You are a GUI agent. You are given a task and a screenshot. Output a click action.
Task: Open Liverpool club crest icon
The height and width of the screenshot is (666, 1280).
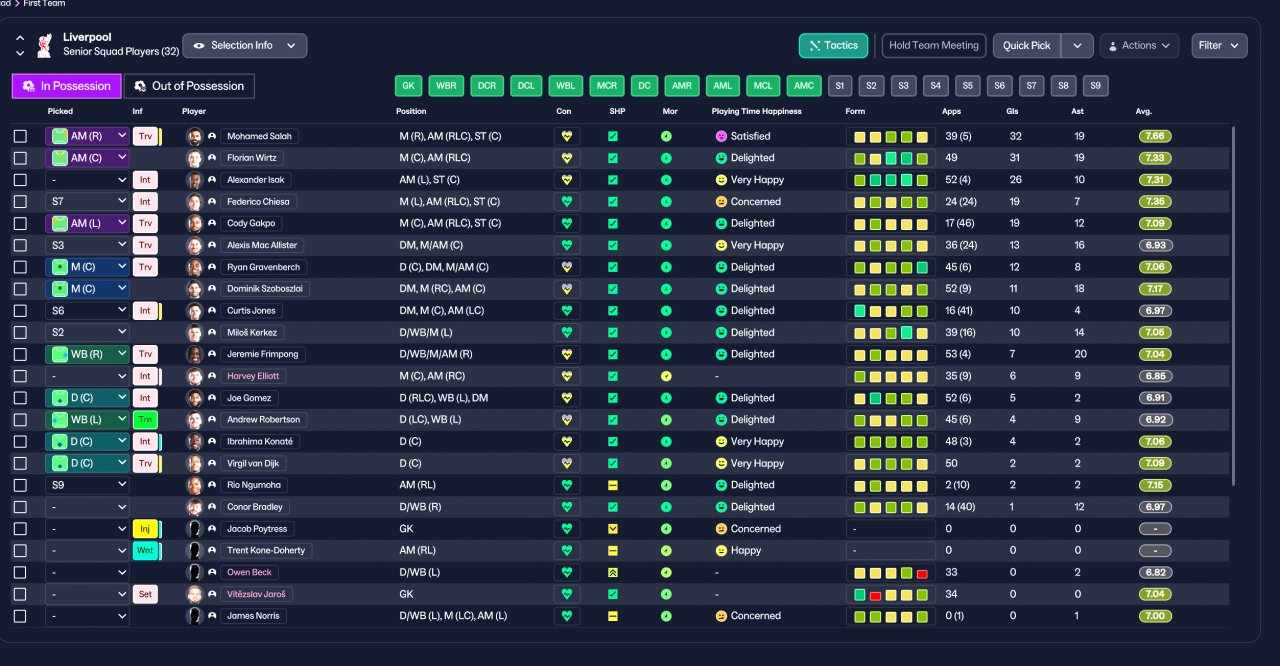coord(44,45)
